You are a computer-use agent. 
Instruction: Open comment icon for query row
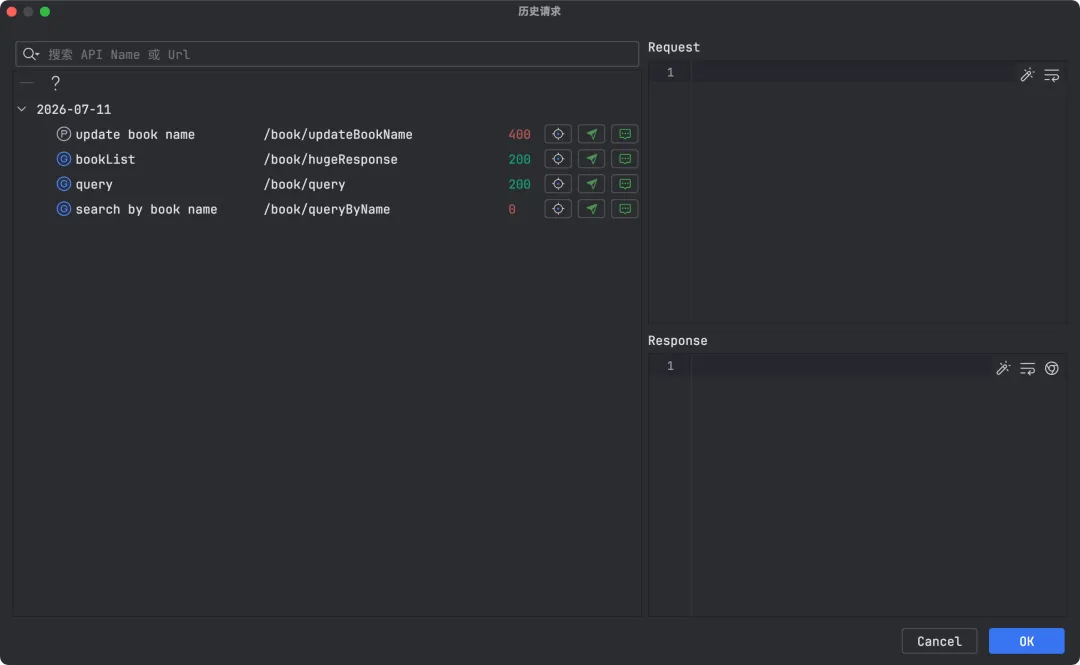pos(625,184)
